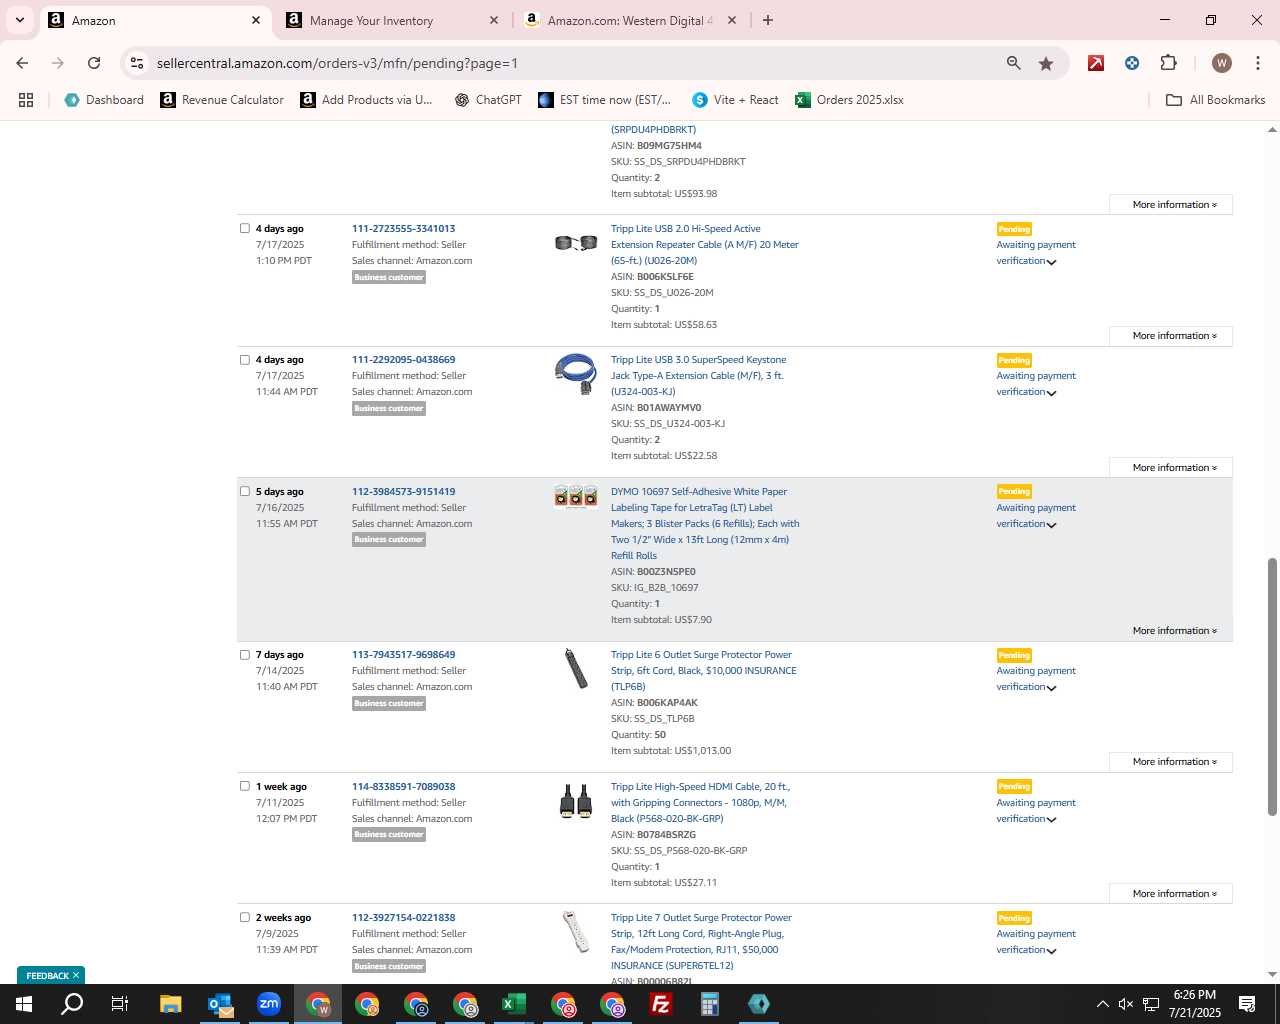1280x1024 pixels.
Task: Open the apps grid in bookmarks bar
Action: (x=26, y=100)
